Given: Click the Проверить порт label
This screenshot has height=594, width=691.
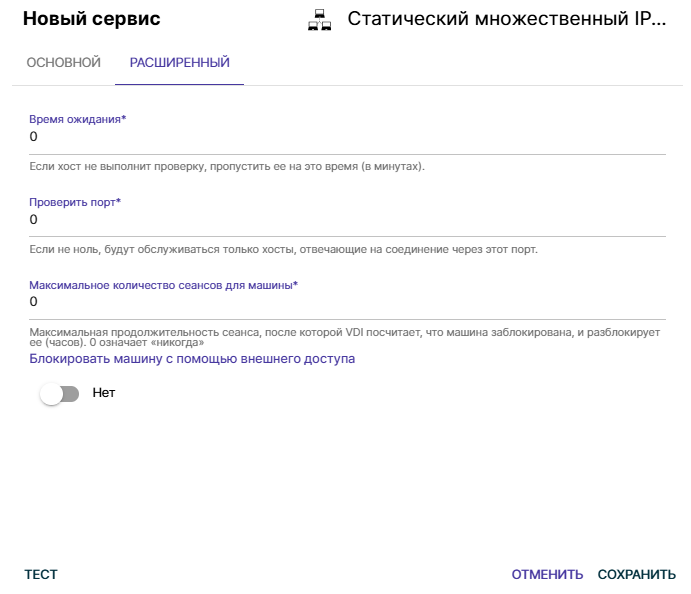Looking at the screenshot, I should coord(75,202).
